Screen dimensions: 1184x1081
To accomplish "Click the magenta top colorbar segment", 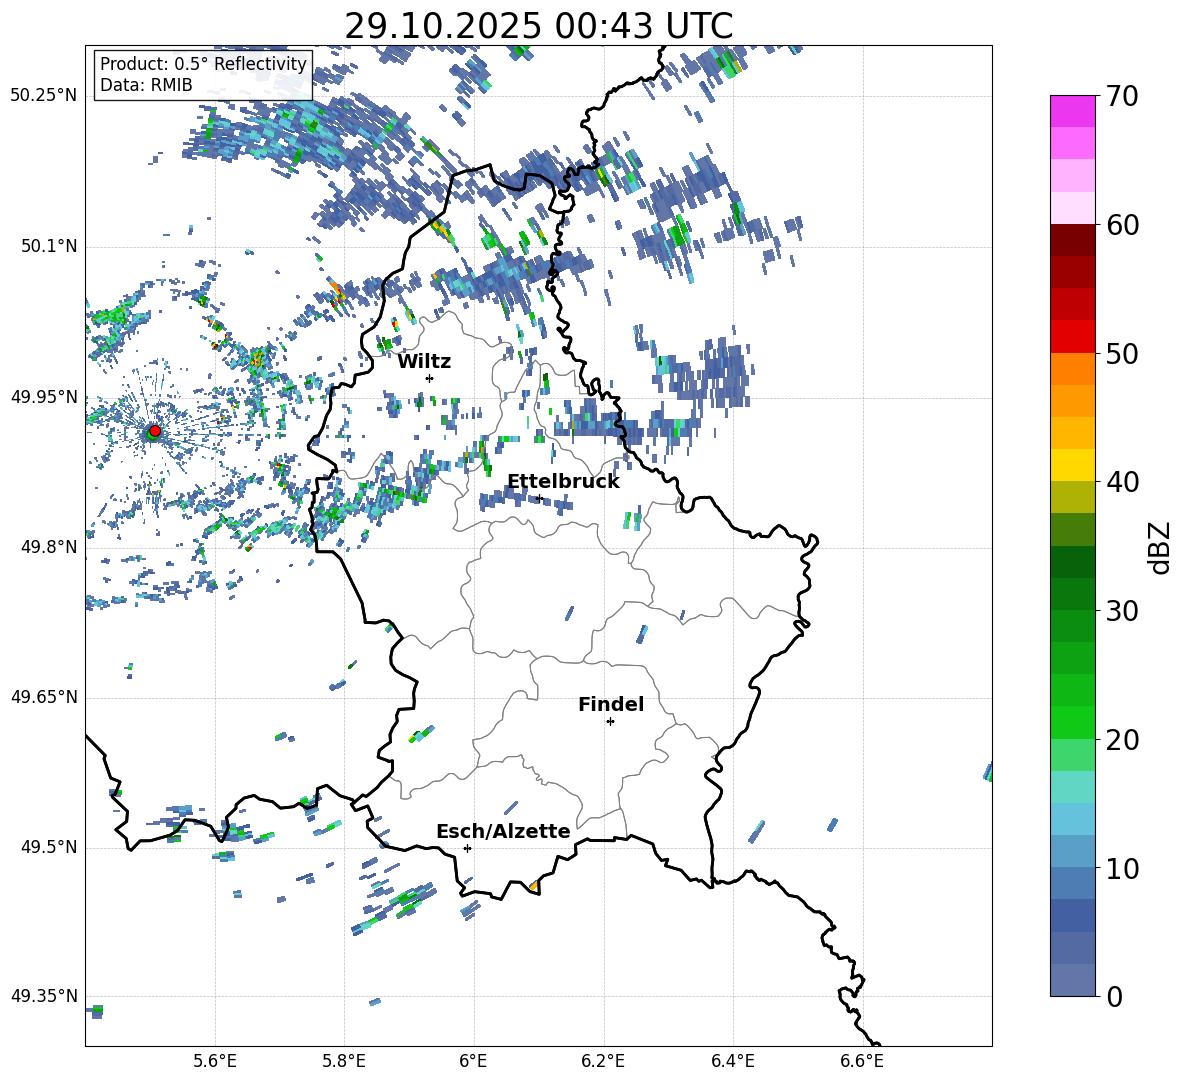I will pyautogui.click(x=1073, y=112).
